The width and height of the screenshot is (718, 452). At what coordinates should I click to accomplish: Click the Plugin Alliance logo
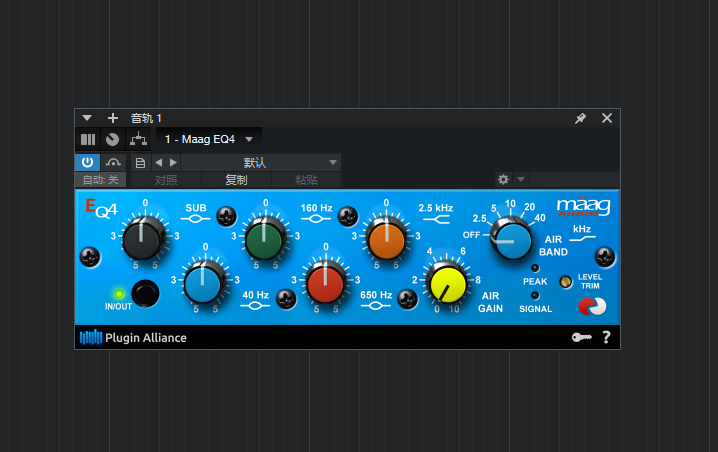133,338
